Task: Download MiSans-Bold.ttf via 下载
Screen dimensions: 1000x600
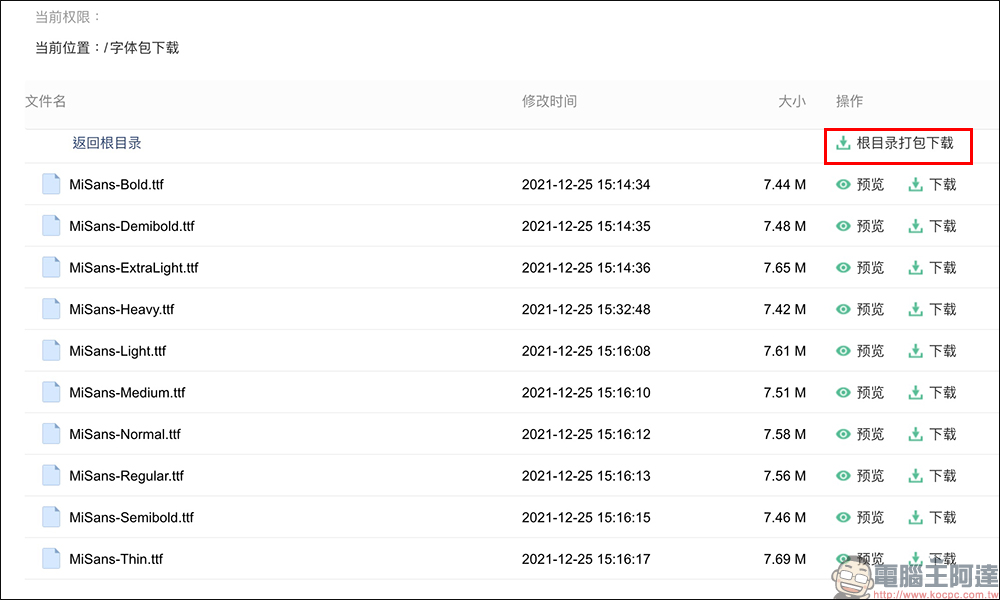Action: coord(932,184)
